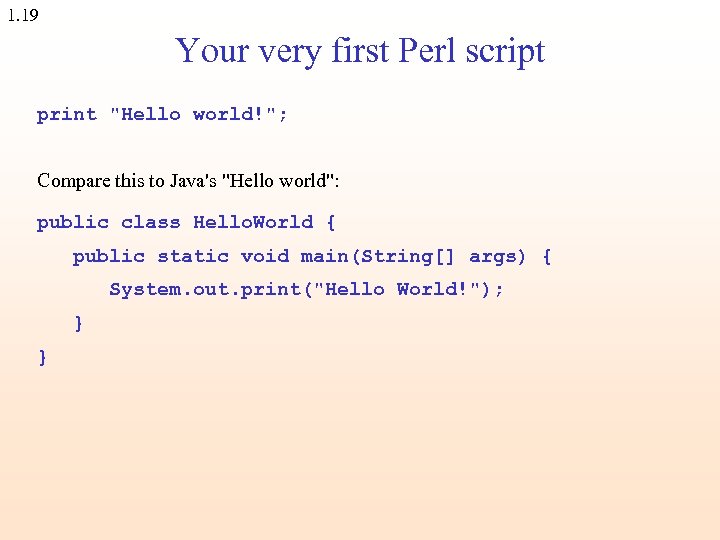Click the final closing brace of the class
Screen dimensions: 720x540
42,356
